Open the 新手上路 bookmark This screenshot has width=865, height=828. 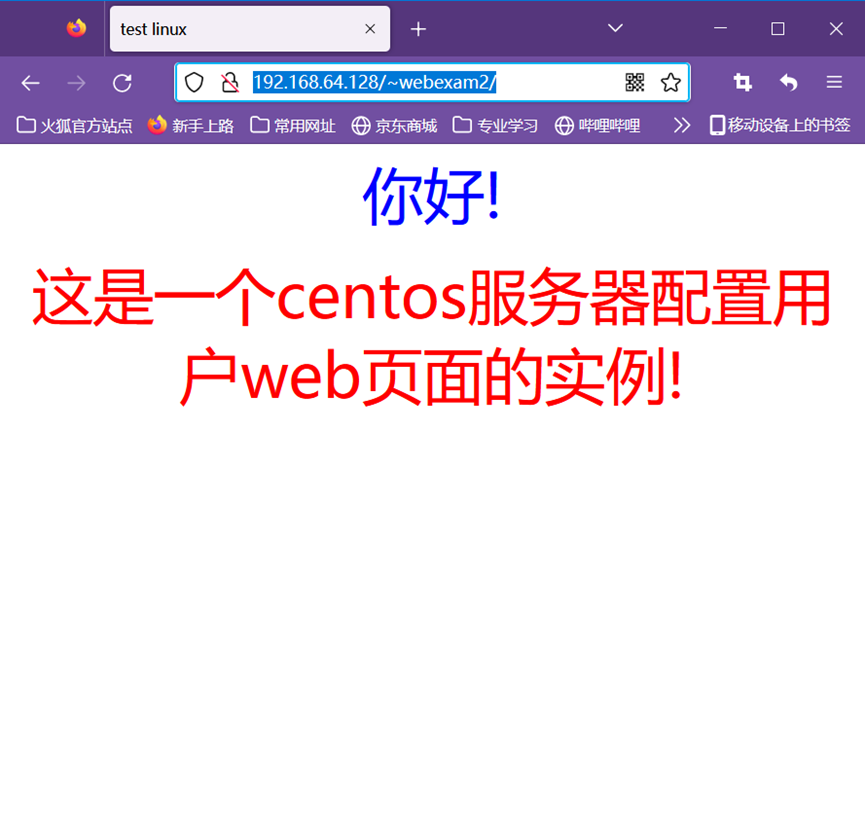(191, 126)
